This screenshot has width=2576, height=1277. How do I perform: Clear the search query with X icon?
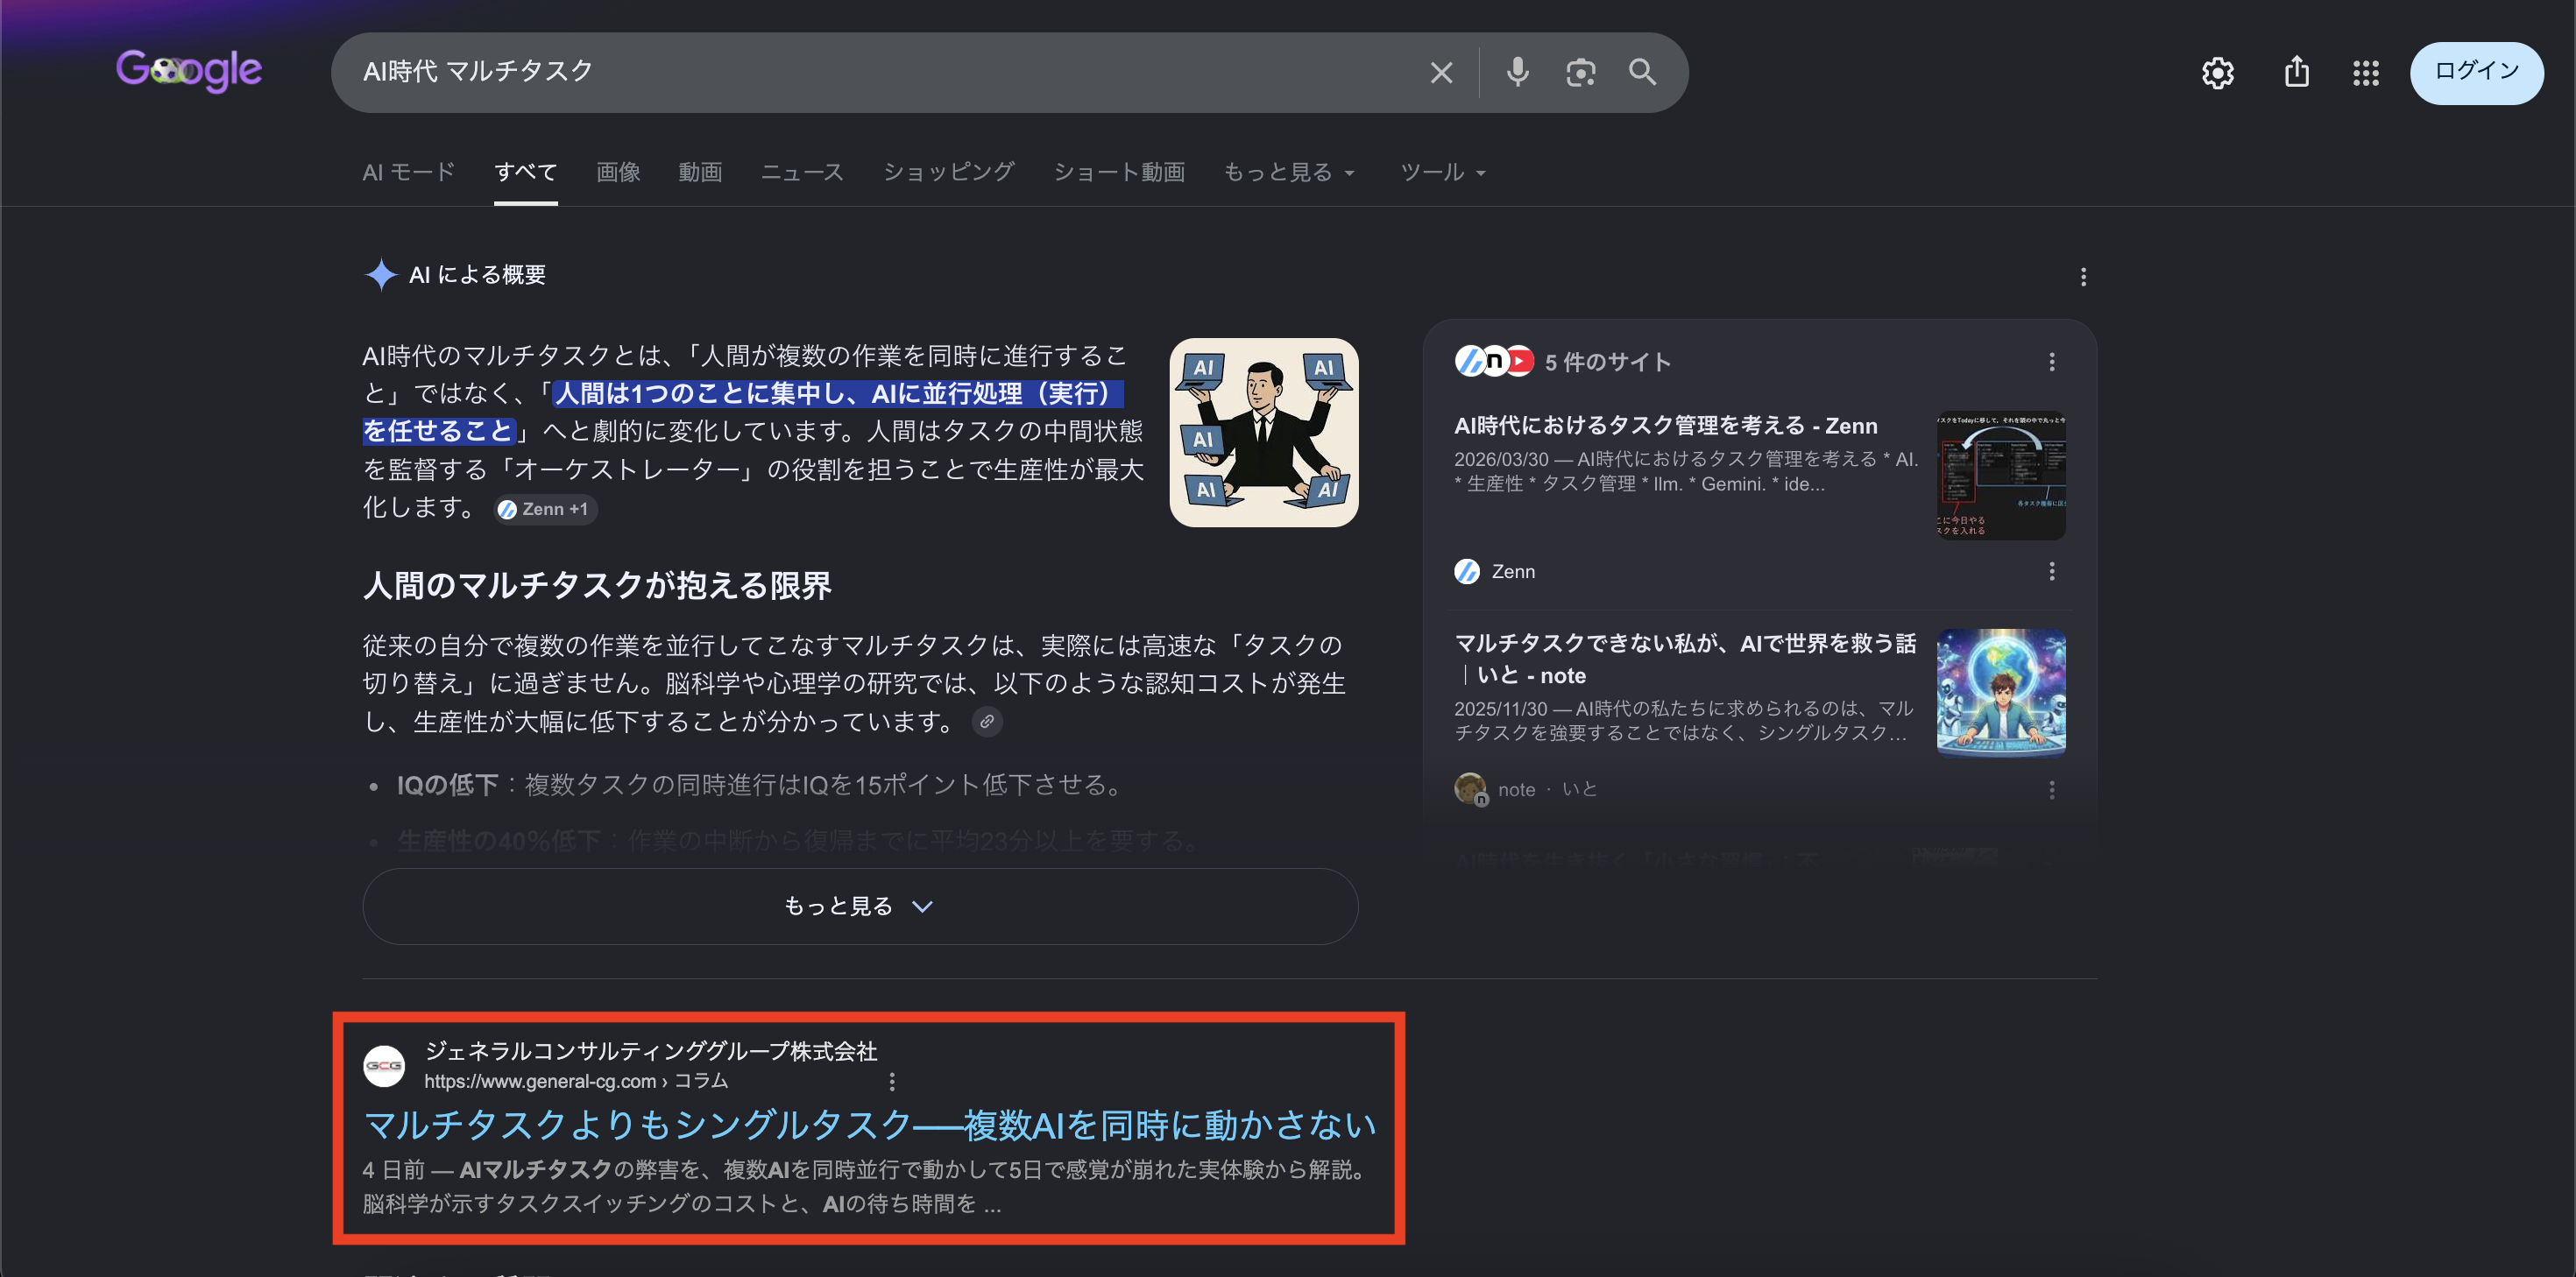(x=1441, y=73)
